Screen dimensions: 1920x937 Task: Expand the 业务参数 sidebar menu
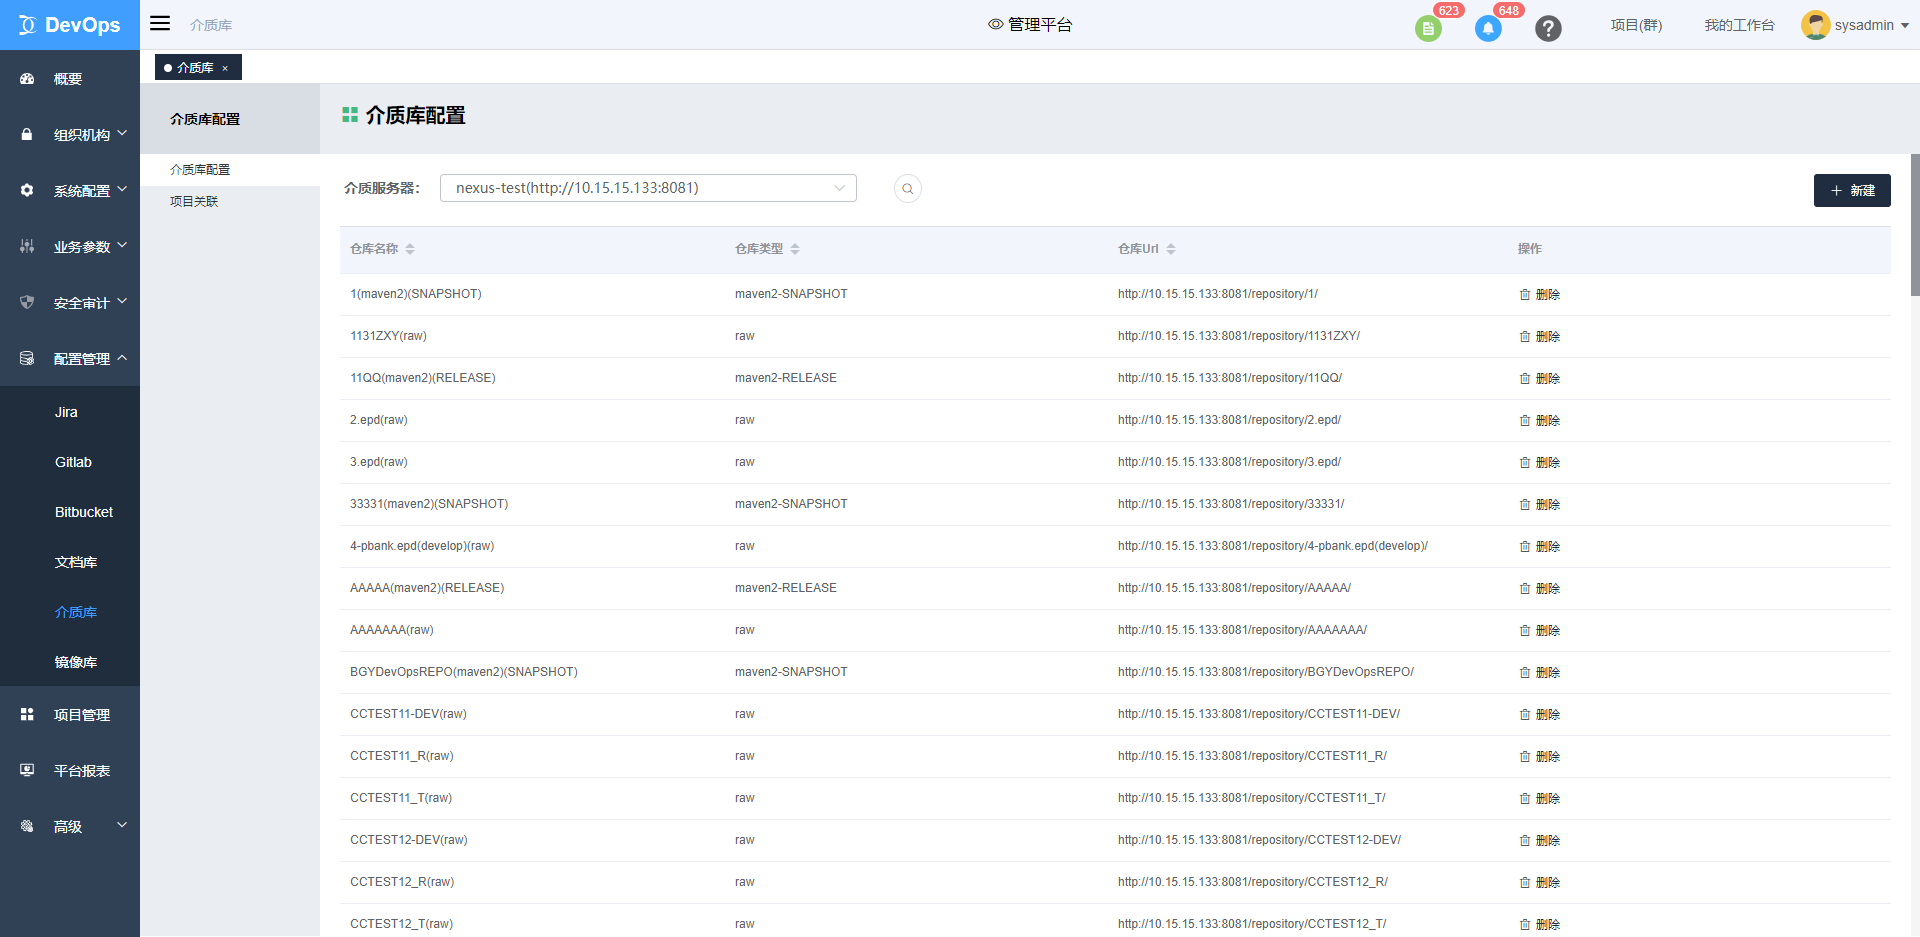[70, 246]
